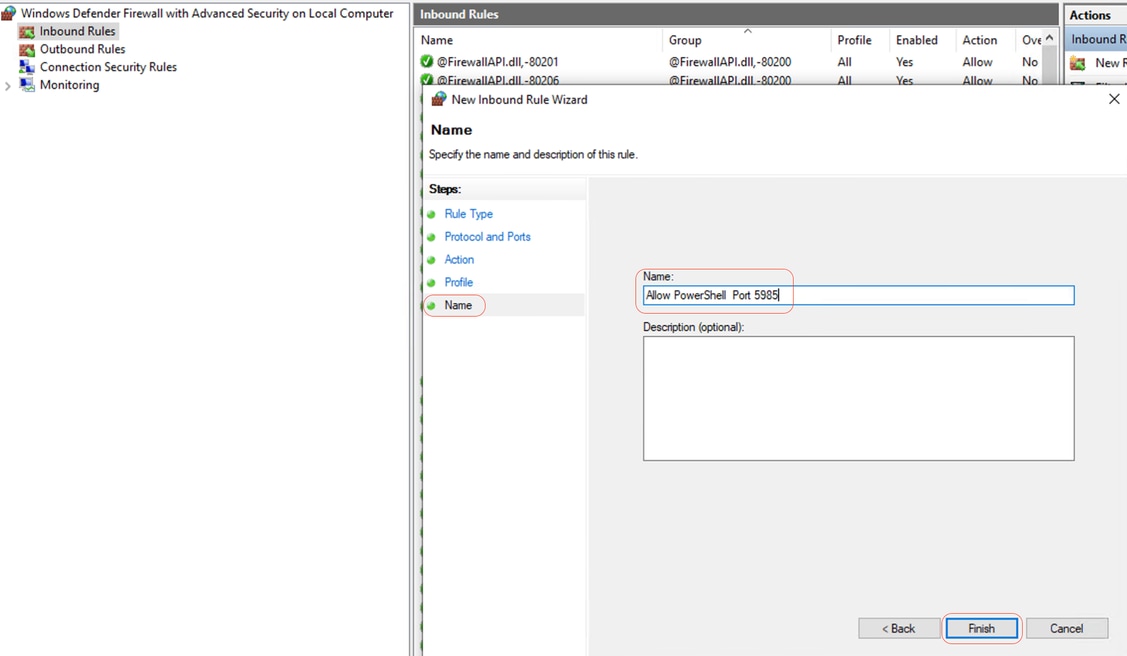Select Outbound Rules in the tree
1127x656 pixels.
pyautogui.click(x=83, y=49)
